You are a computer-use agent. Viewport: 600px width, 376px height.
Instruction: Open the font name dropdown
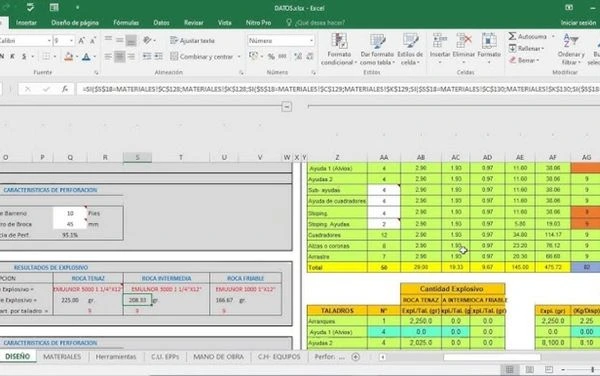coord(49,41)
